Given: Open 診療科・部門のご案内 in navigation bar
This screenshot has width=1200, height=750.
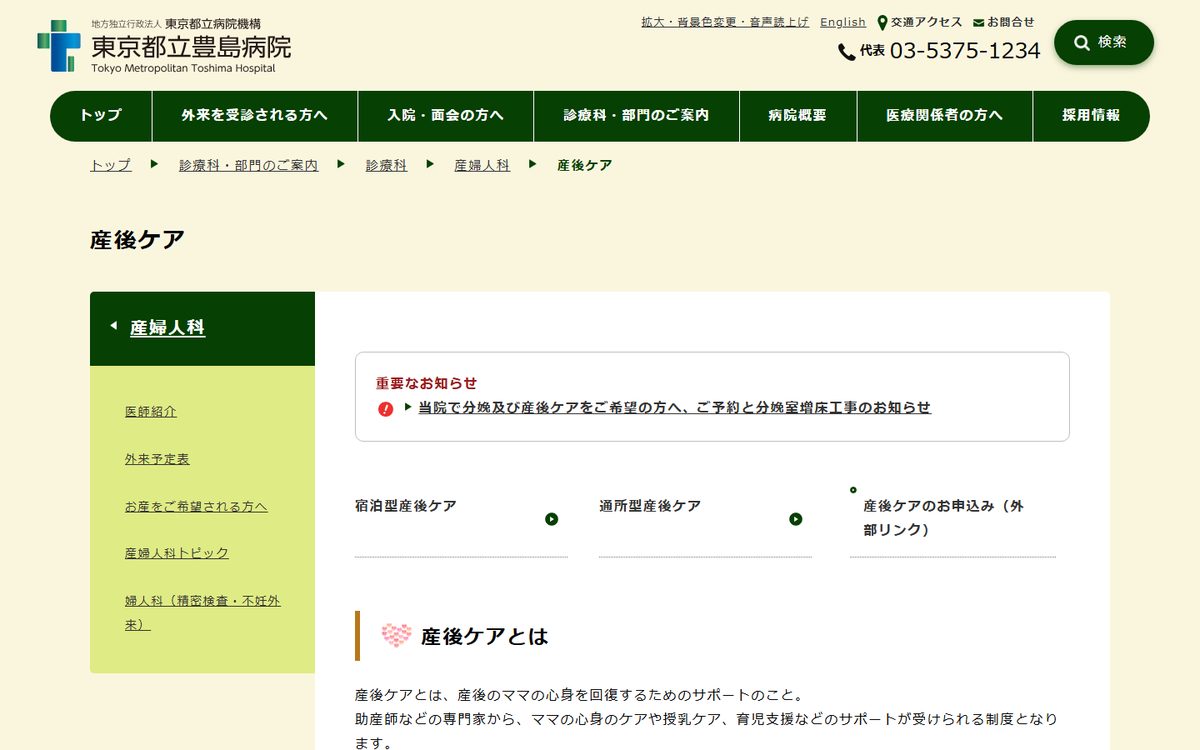Looking at the screenshot, I should [x=636, y=116].
